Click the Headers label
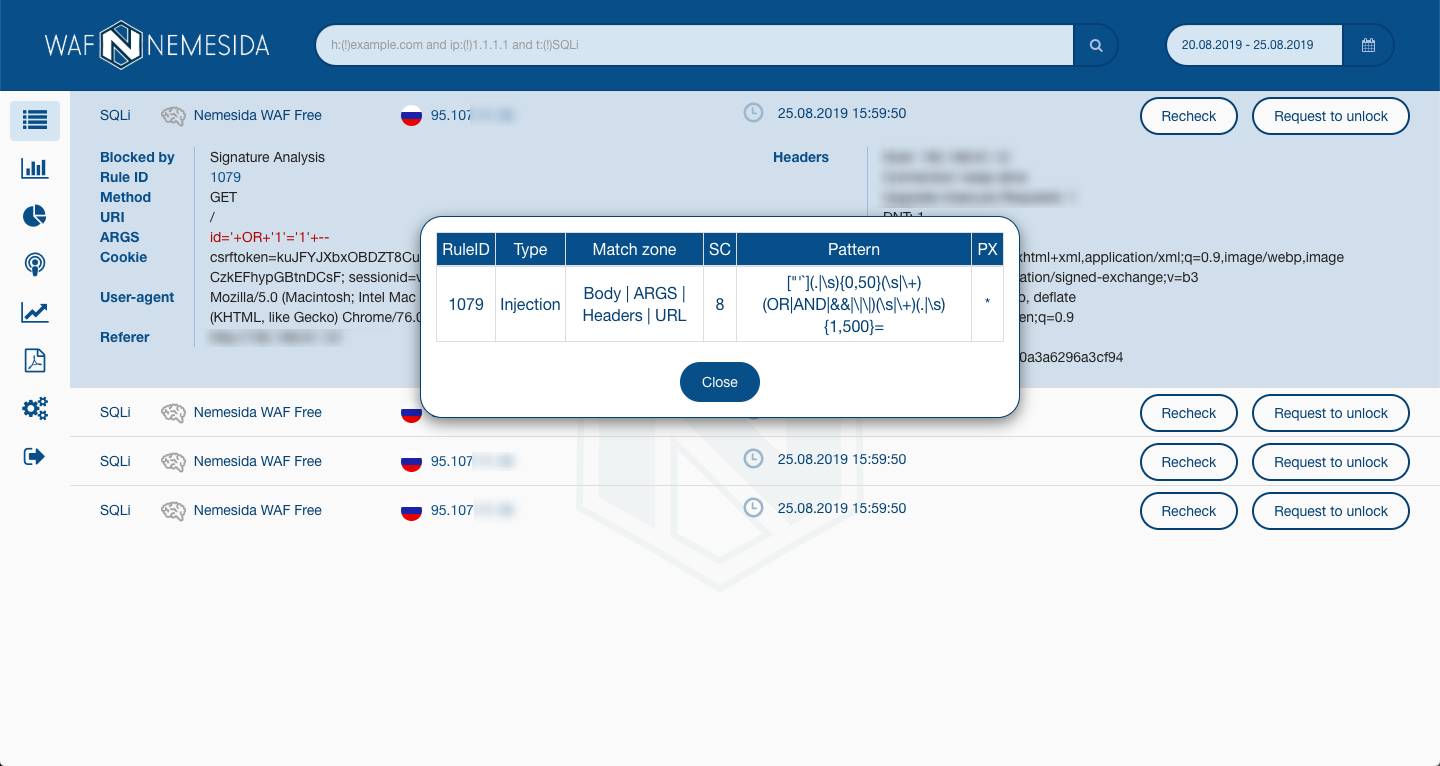The height and width of the screenshot is (766, 1440). pos(801,157)
